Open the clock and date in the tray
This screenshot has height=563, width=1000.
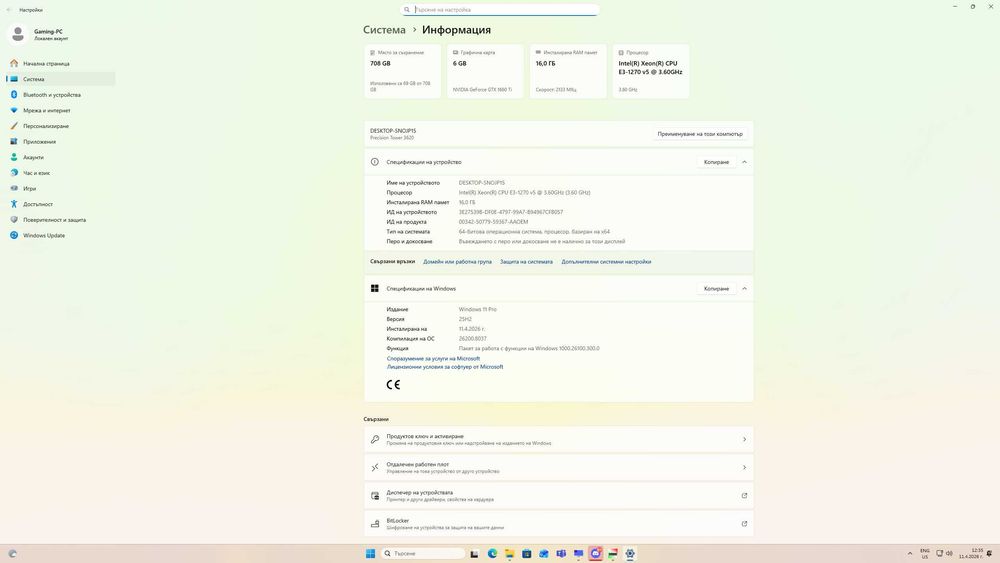(x=971, y=553)
